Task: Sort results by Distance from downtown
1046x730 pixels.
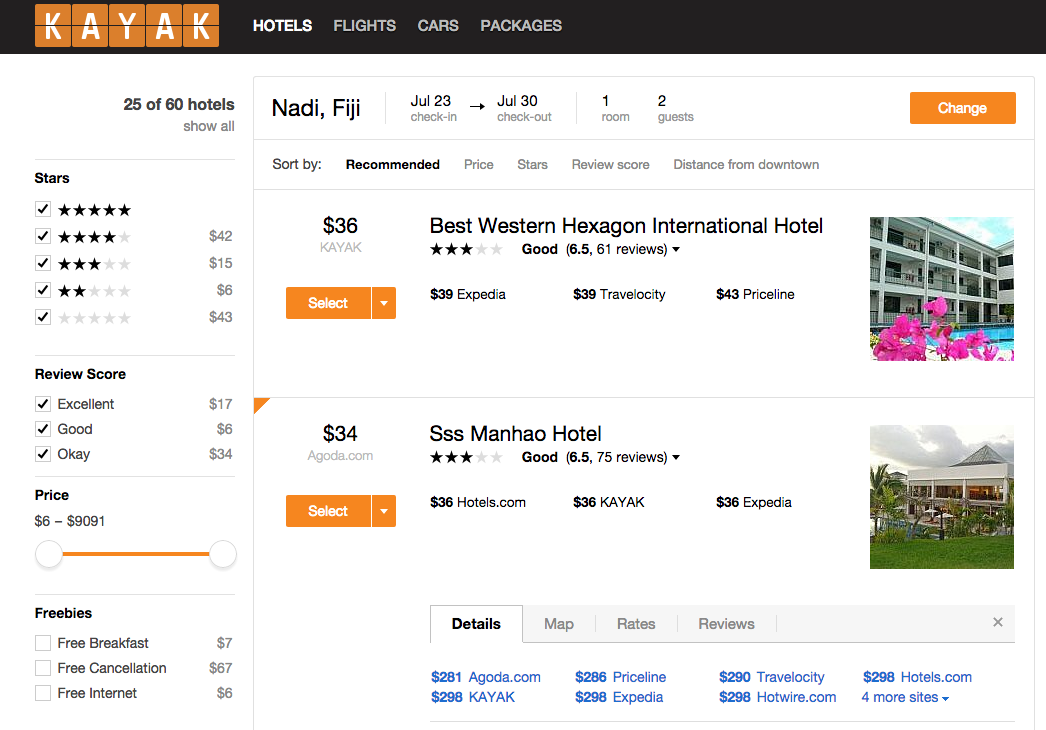Action: click(x=746, y=165)
